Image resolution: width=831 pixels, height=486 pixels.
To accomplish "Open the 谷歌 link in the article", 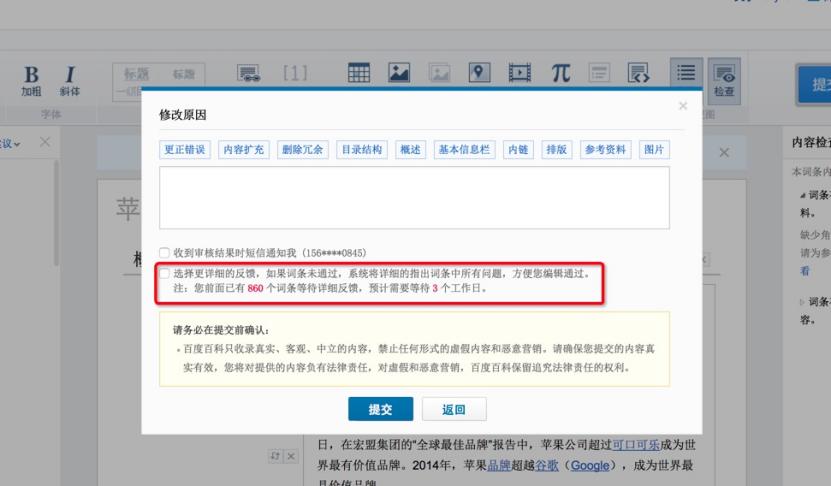I will pyautogui.click(x=547, y=465).
